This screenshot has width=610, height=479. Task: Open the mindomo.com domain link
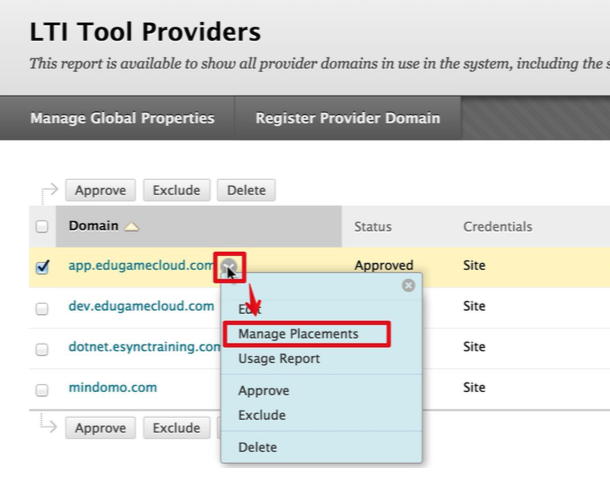click(112, 387)
